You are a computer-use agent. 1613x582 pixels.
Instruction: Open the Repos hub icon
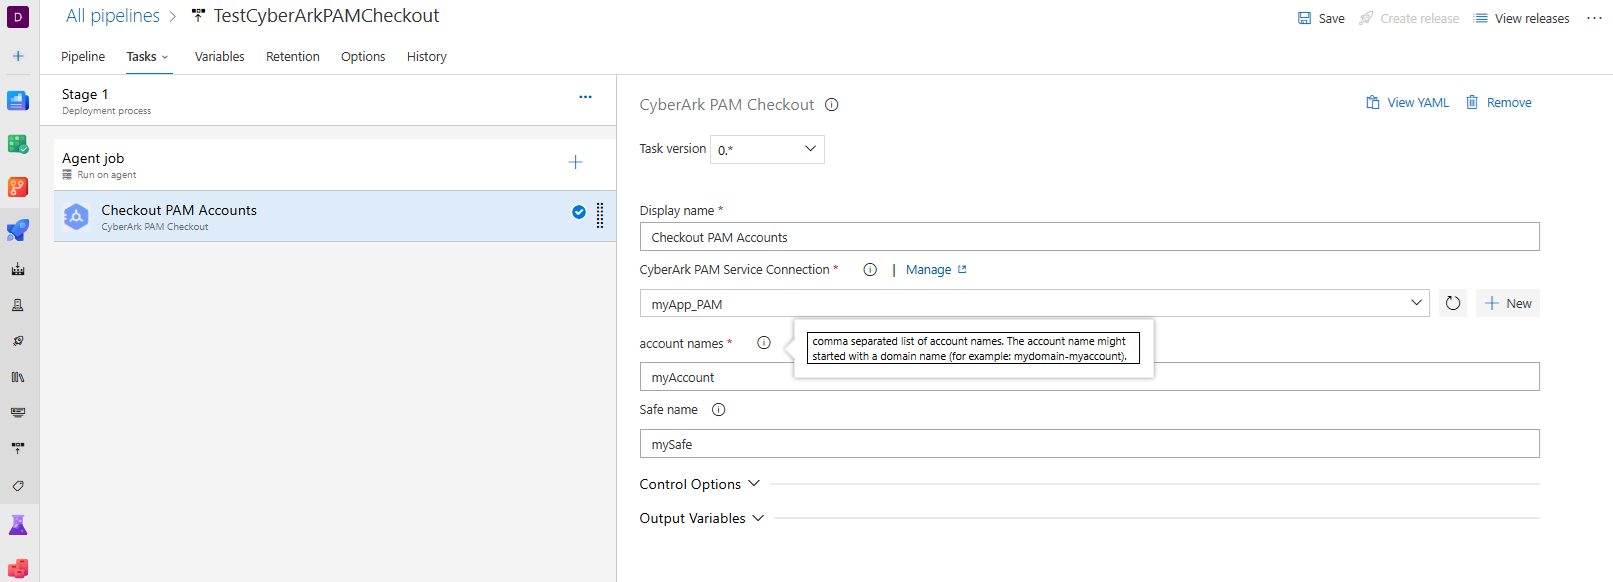tap(18, 187)
